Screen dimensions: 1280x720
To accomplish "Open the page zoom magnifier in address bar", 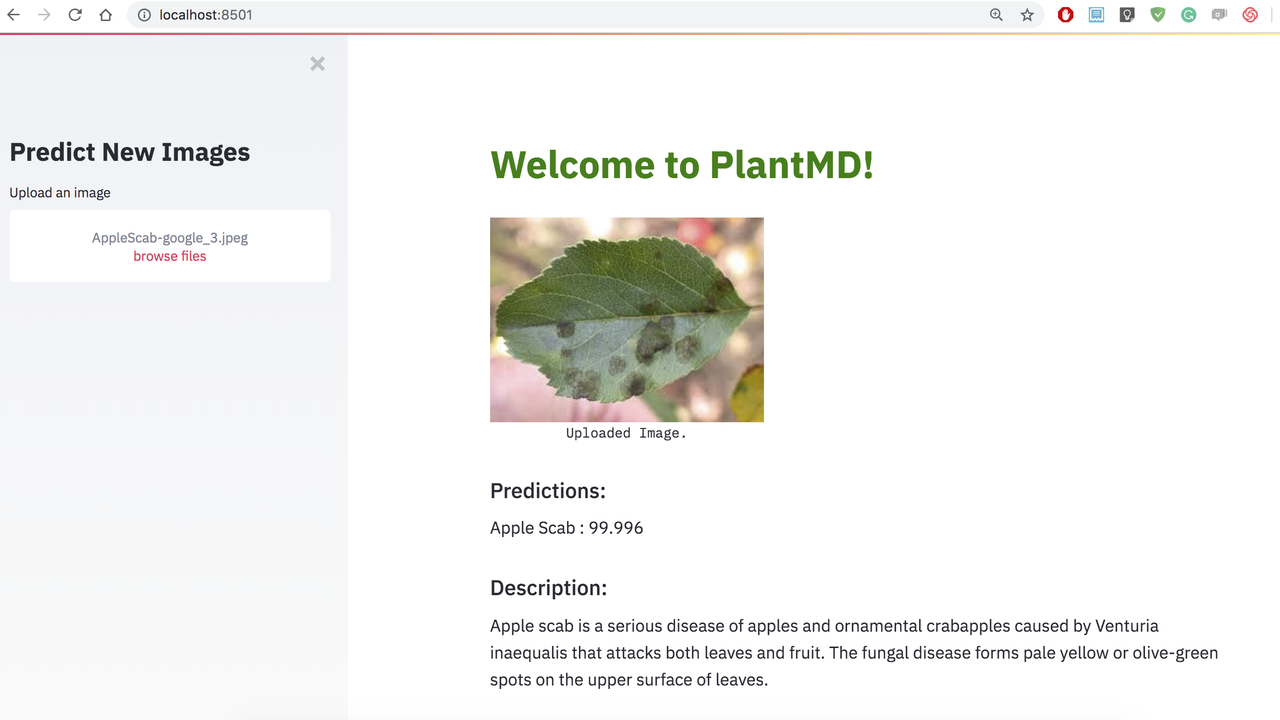I will [996, 14].
